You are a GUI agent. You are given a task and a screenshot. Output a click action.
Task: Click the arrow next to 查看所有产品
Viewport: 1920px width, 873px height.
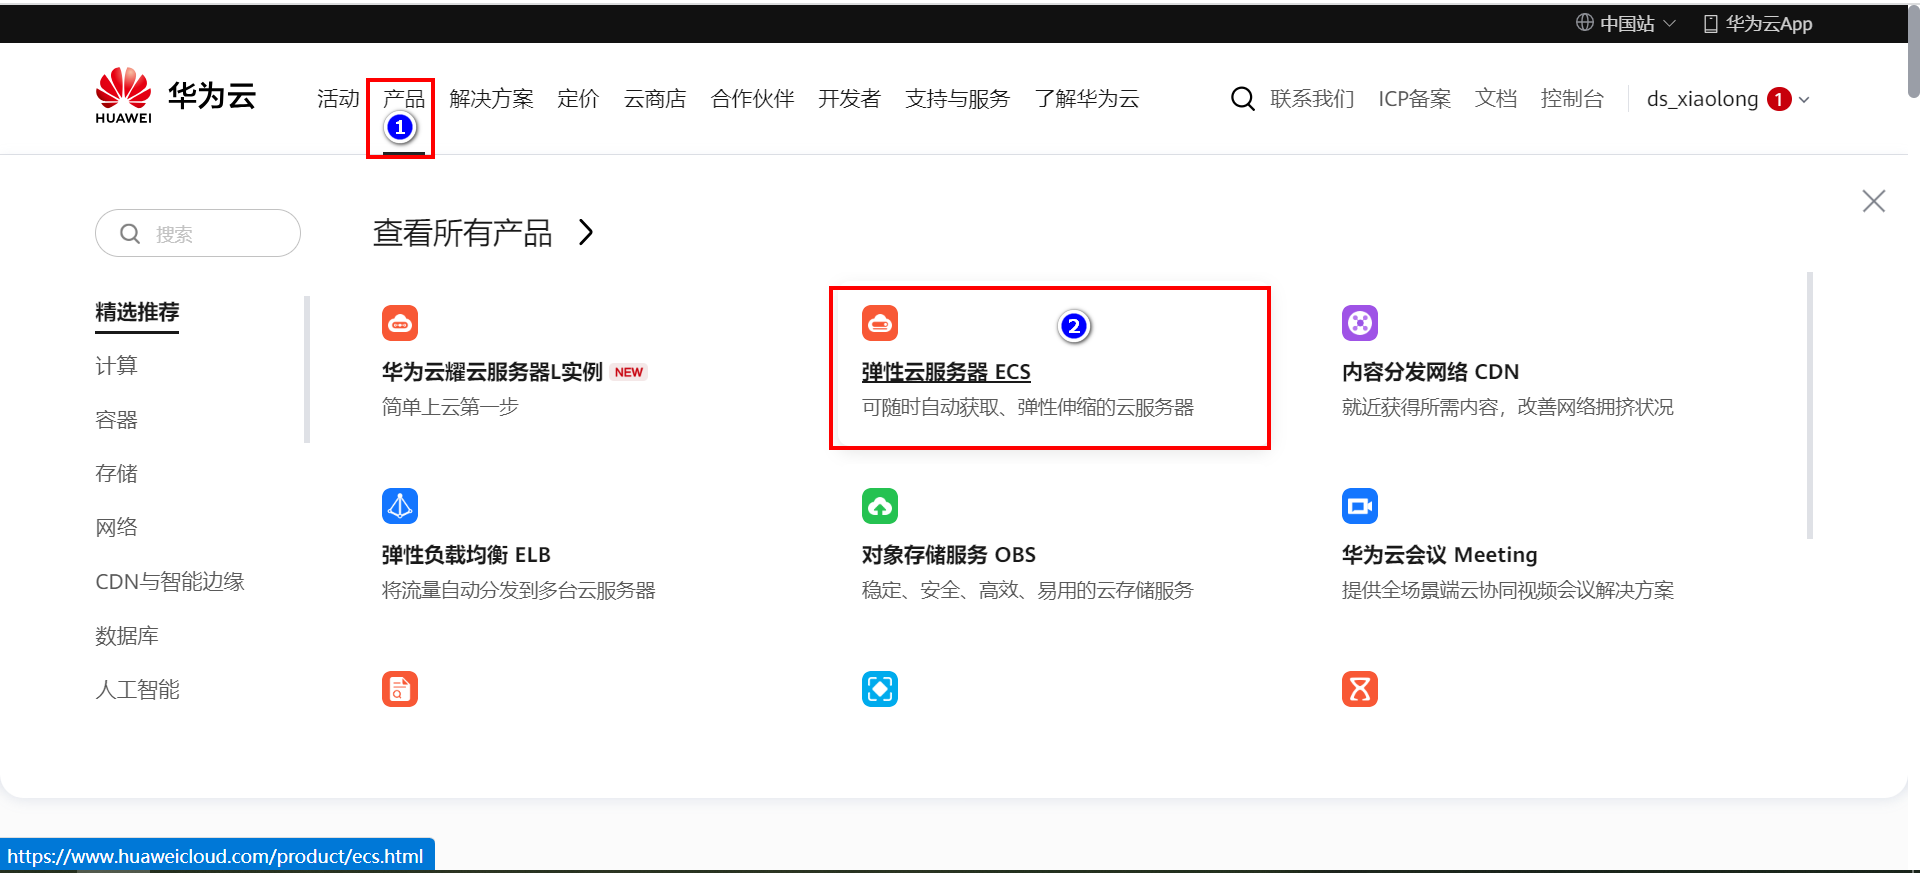click(x=586, y=233)
